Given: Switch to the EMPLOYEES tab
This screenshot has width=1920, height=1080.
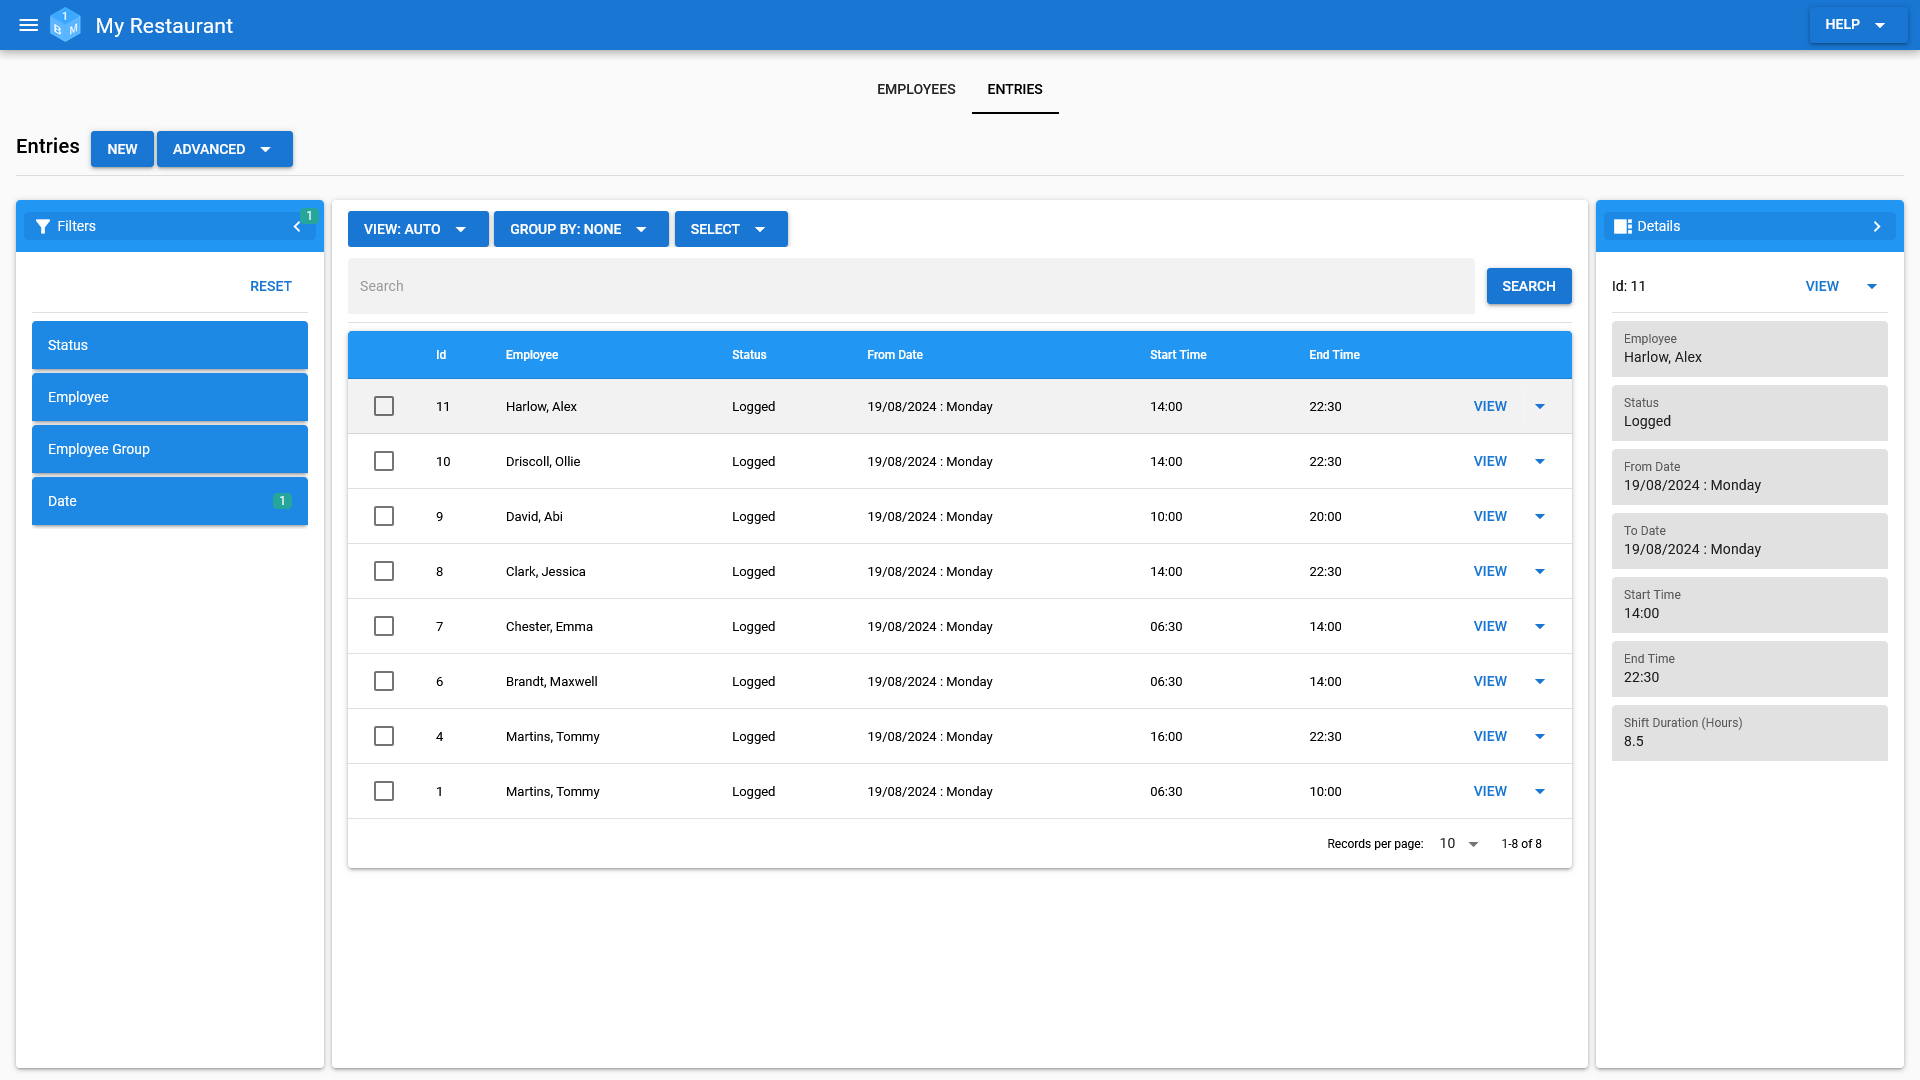Looking at the screenshot, I should coord(916,88).
